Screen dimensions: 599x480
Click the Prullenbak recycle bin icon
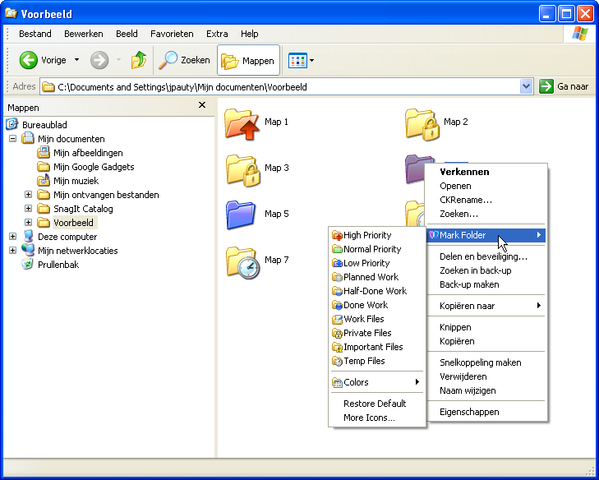(x=28, y=264)
